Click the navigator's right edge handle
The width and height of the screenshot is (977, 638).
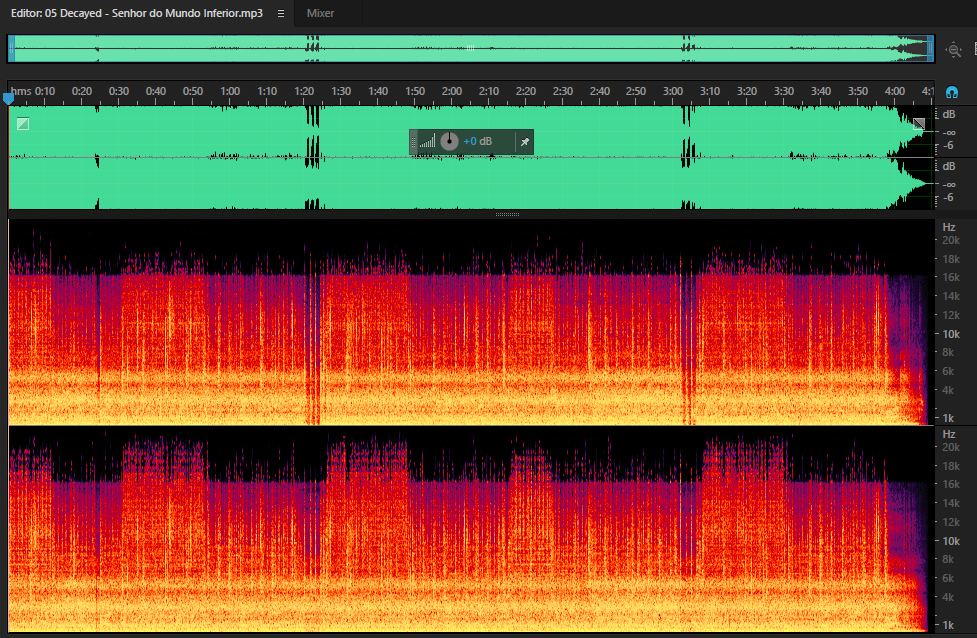[931, 49]
